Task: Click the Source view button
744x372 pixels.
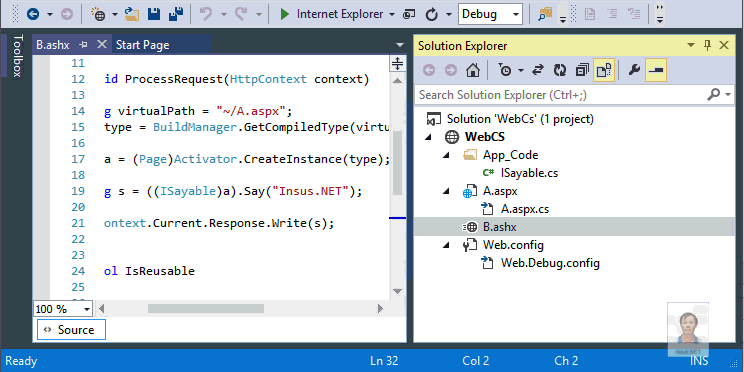Action: pyautogui.click(x=71, y=330)
